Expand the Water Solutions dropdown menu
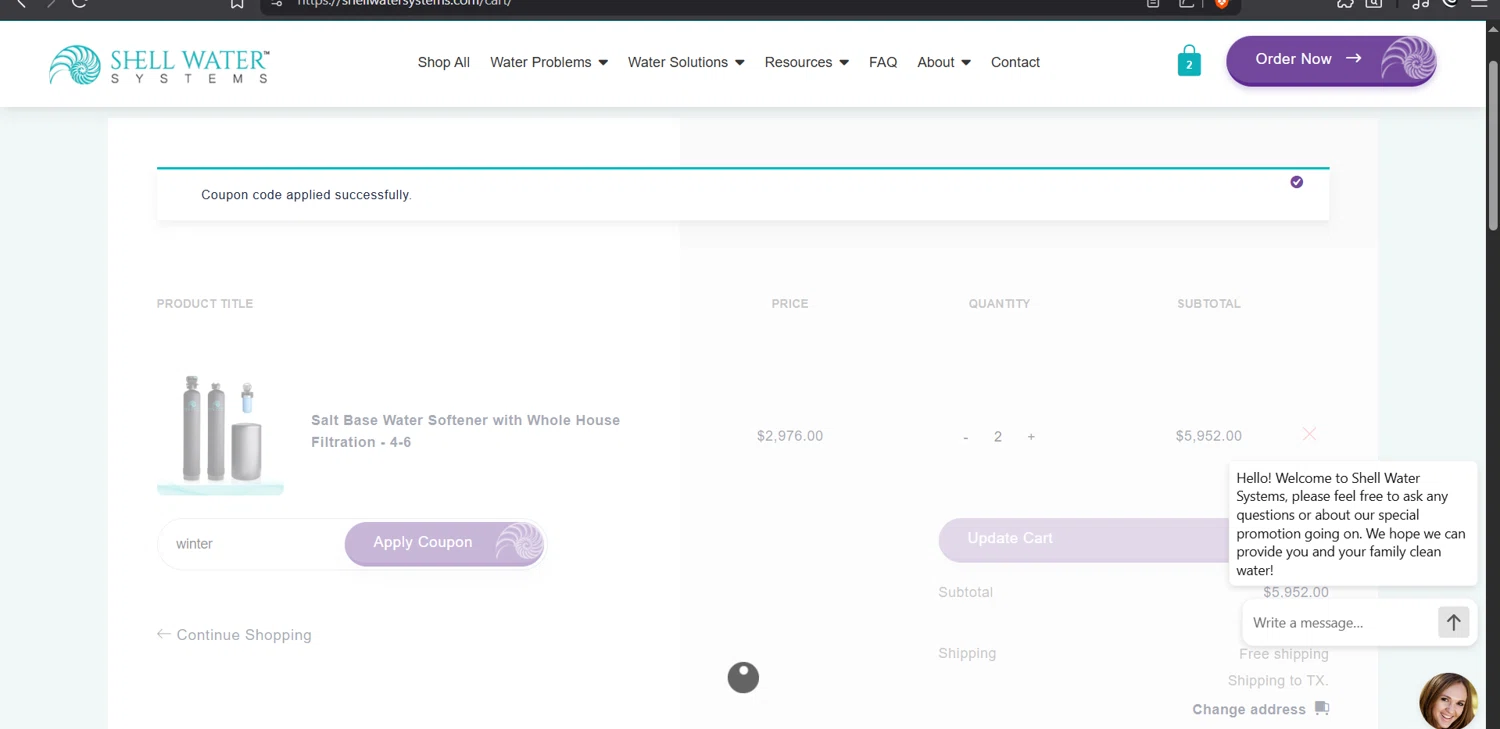 click(x=686, y=62)
